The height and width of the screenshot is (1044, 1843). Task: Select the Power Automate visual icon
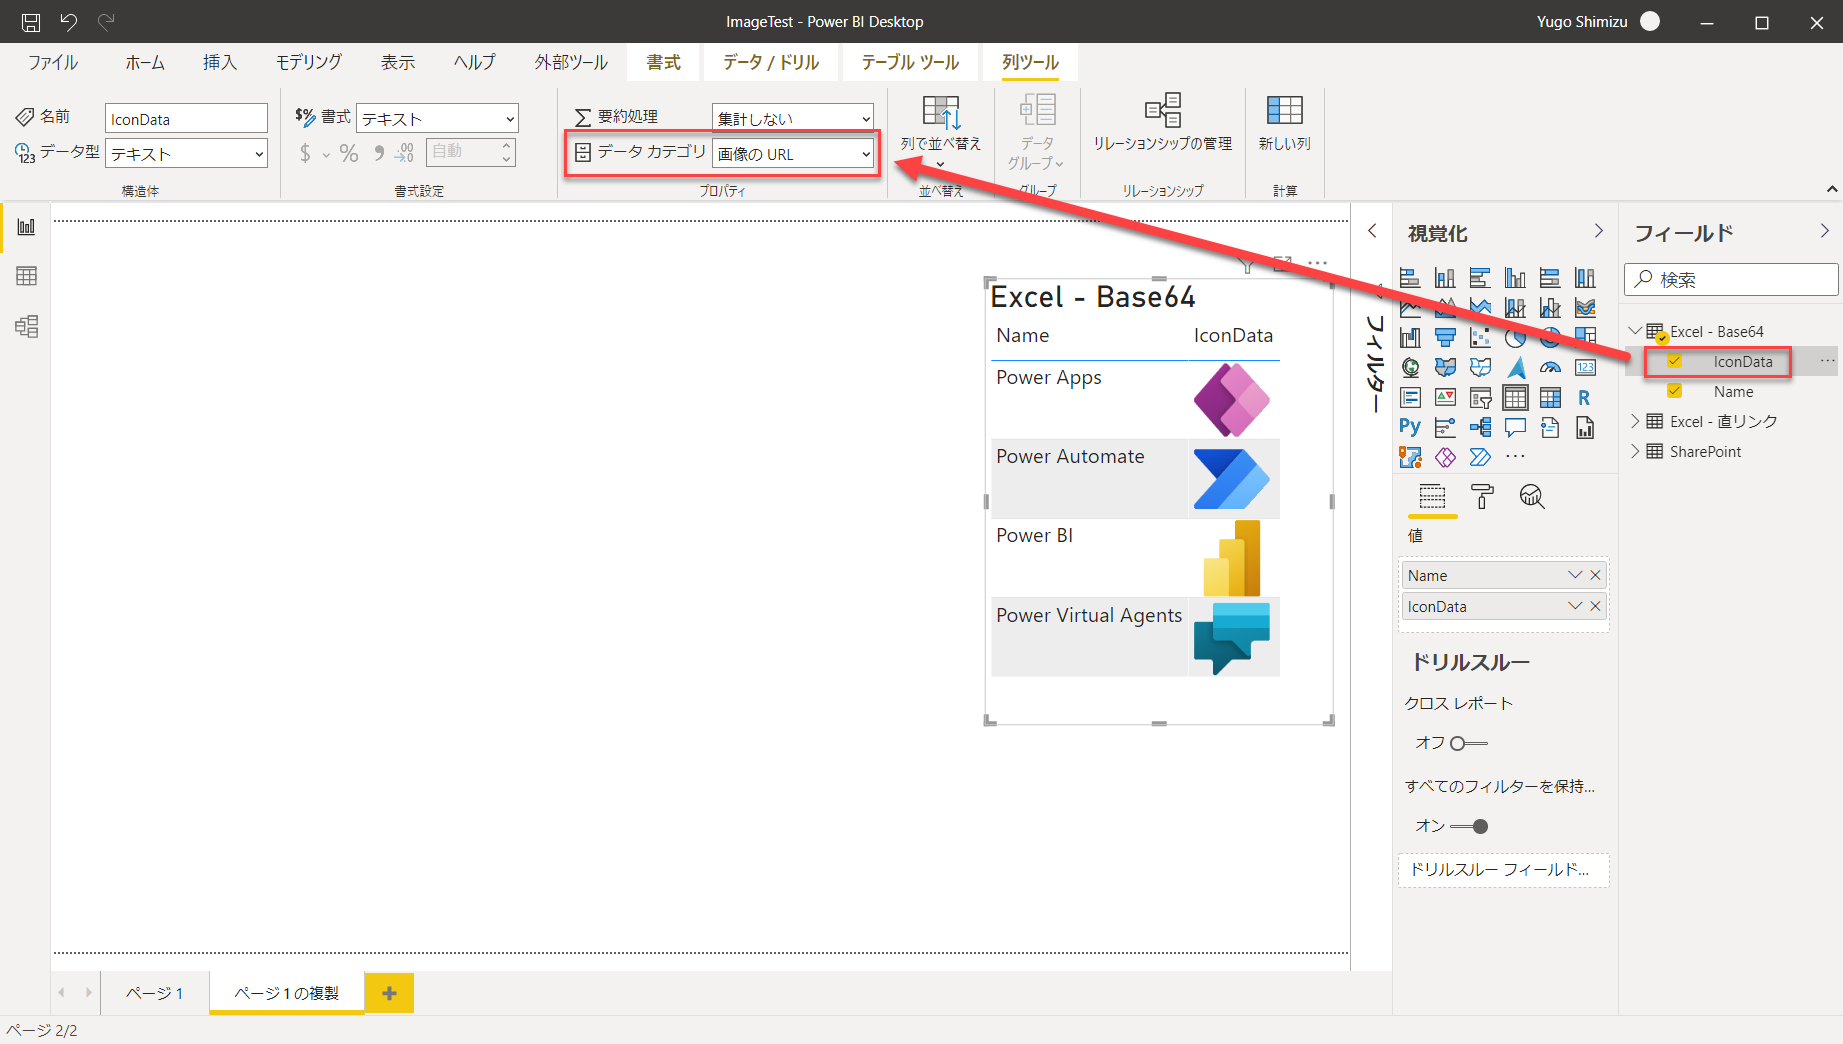point(1480,457)
